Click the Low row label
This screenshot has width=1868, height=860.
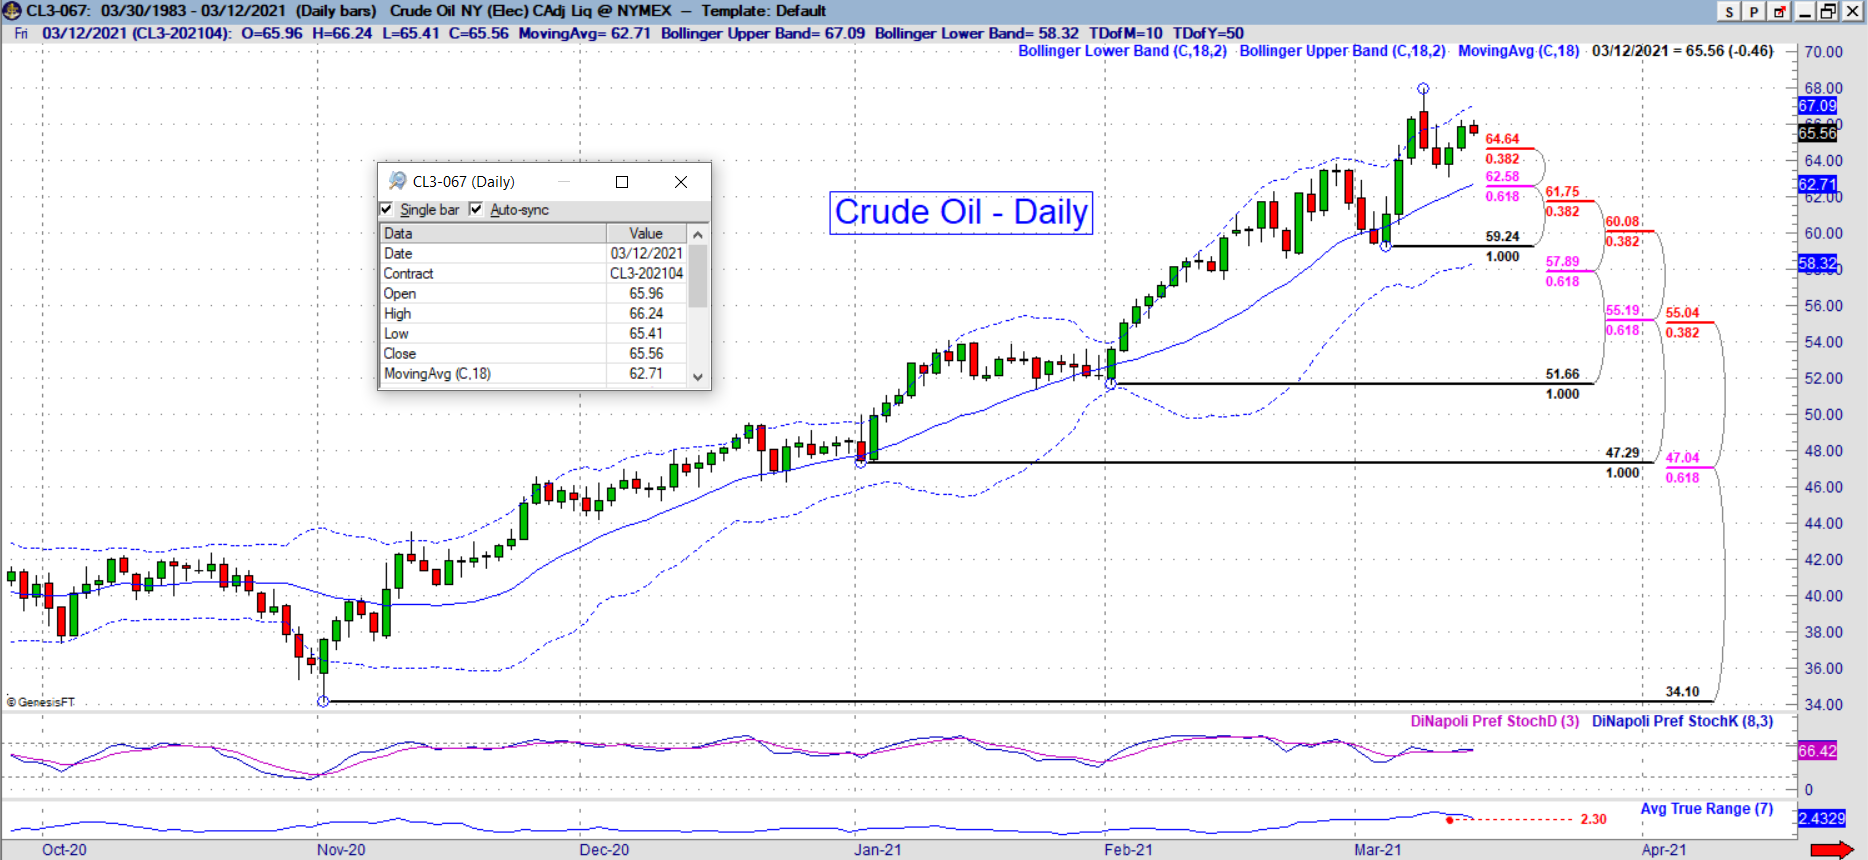396,333
